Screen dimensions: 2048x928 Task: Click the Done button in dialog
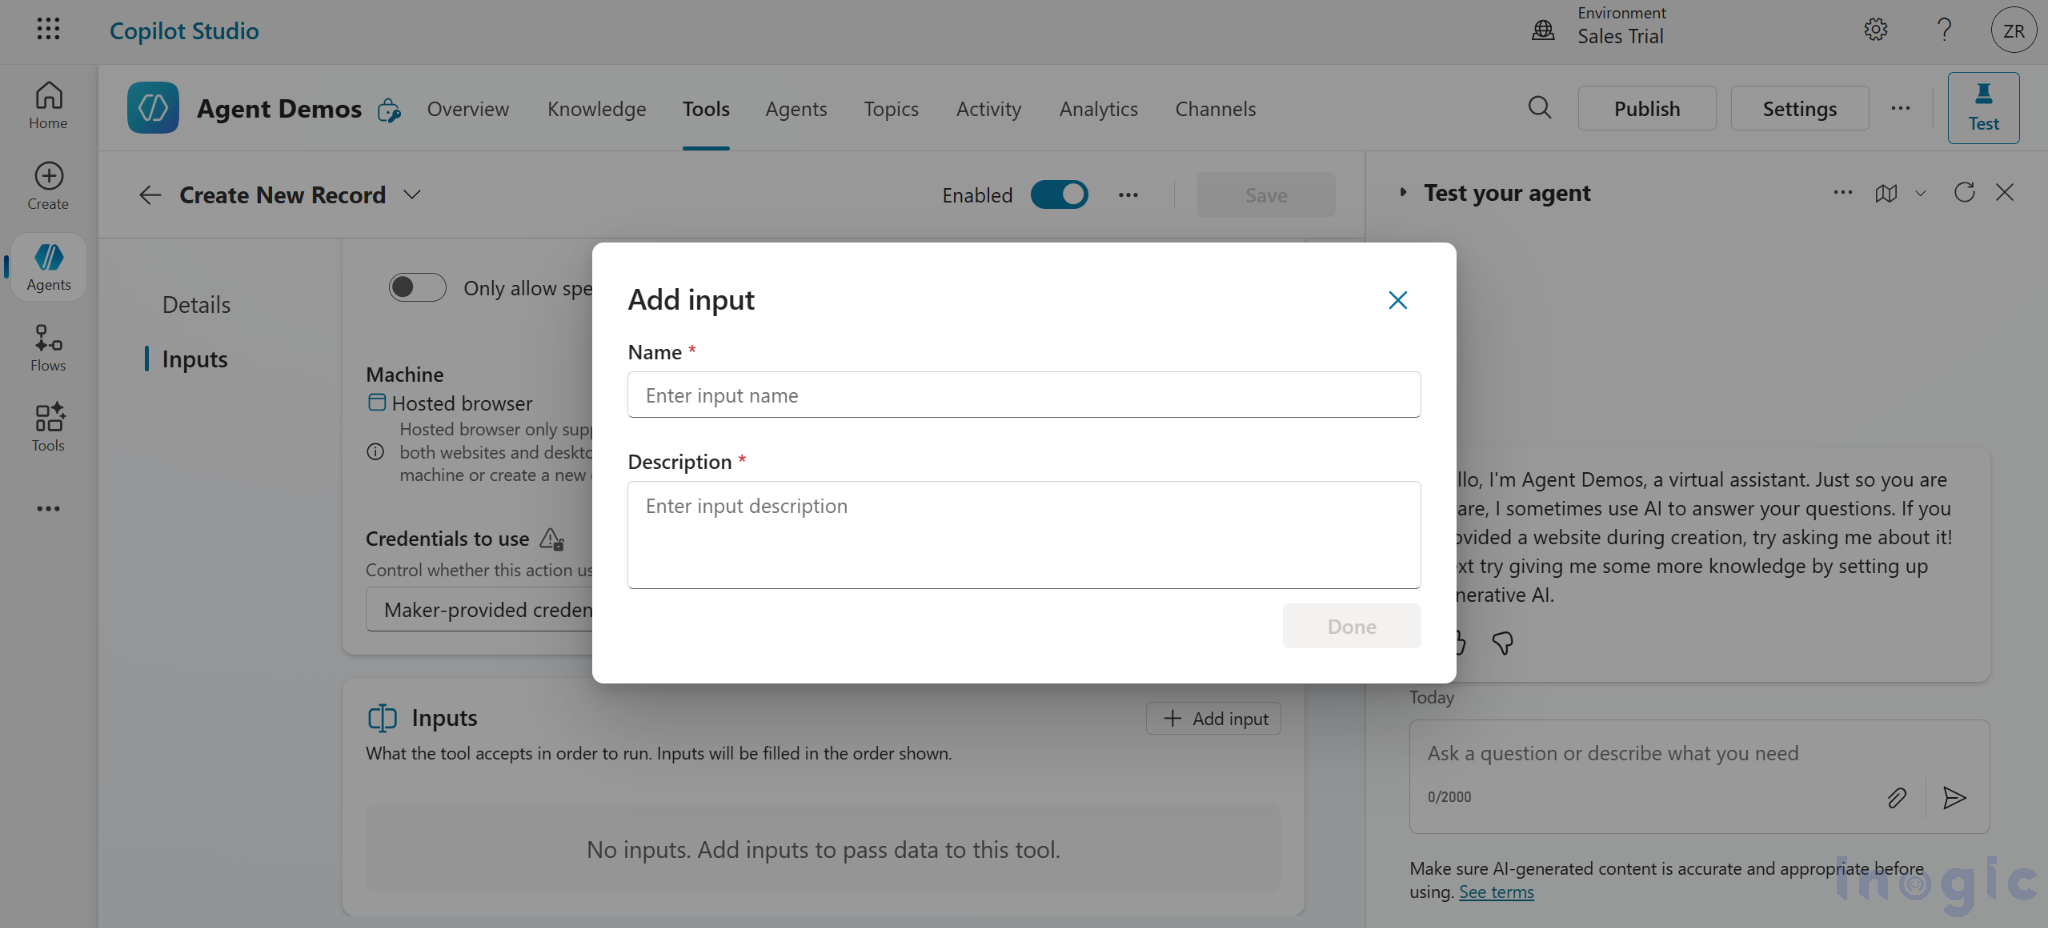(1352, 626)
